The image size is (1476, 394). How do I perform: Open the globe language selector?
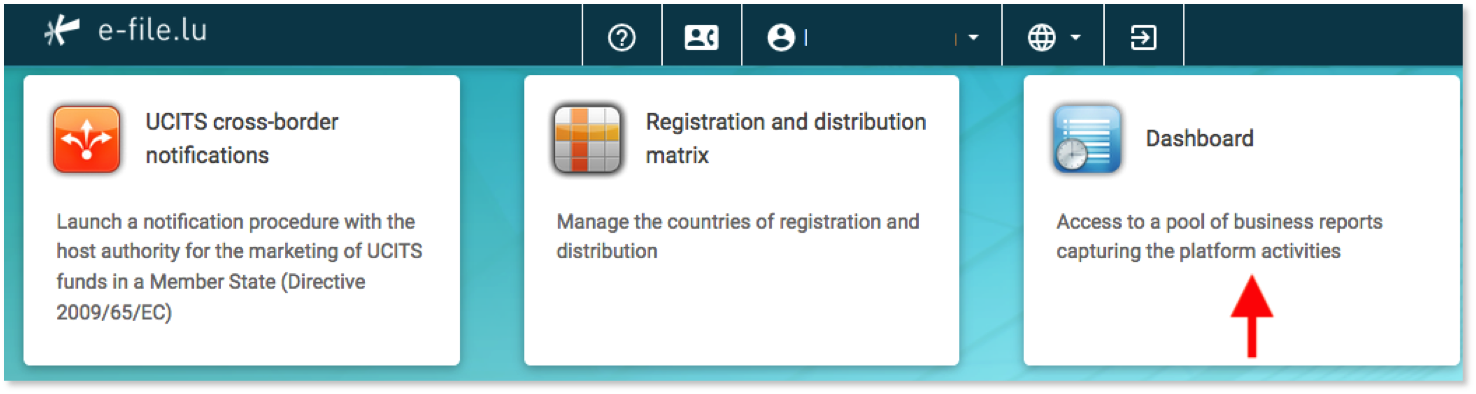tap(1042, 38)
